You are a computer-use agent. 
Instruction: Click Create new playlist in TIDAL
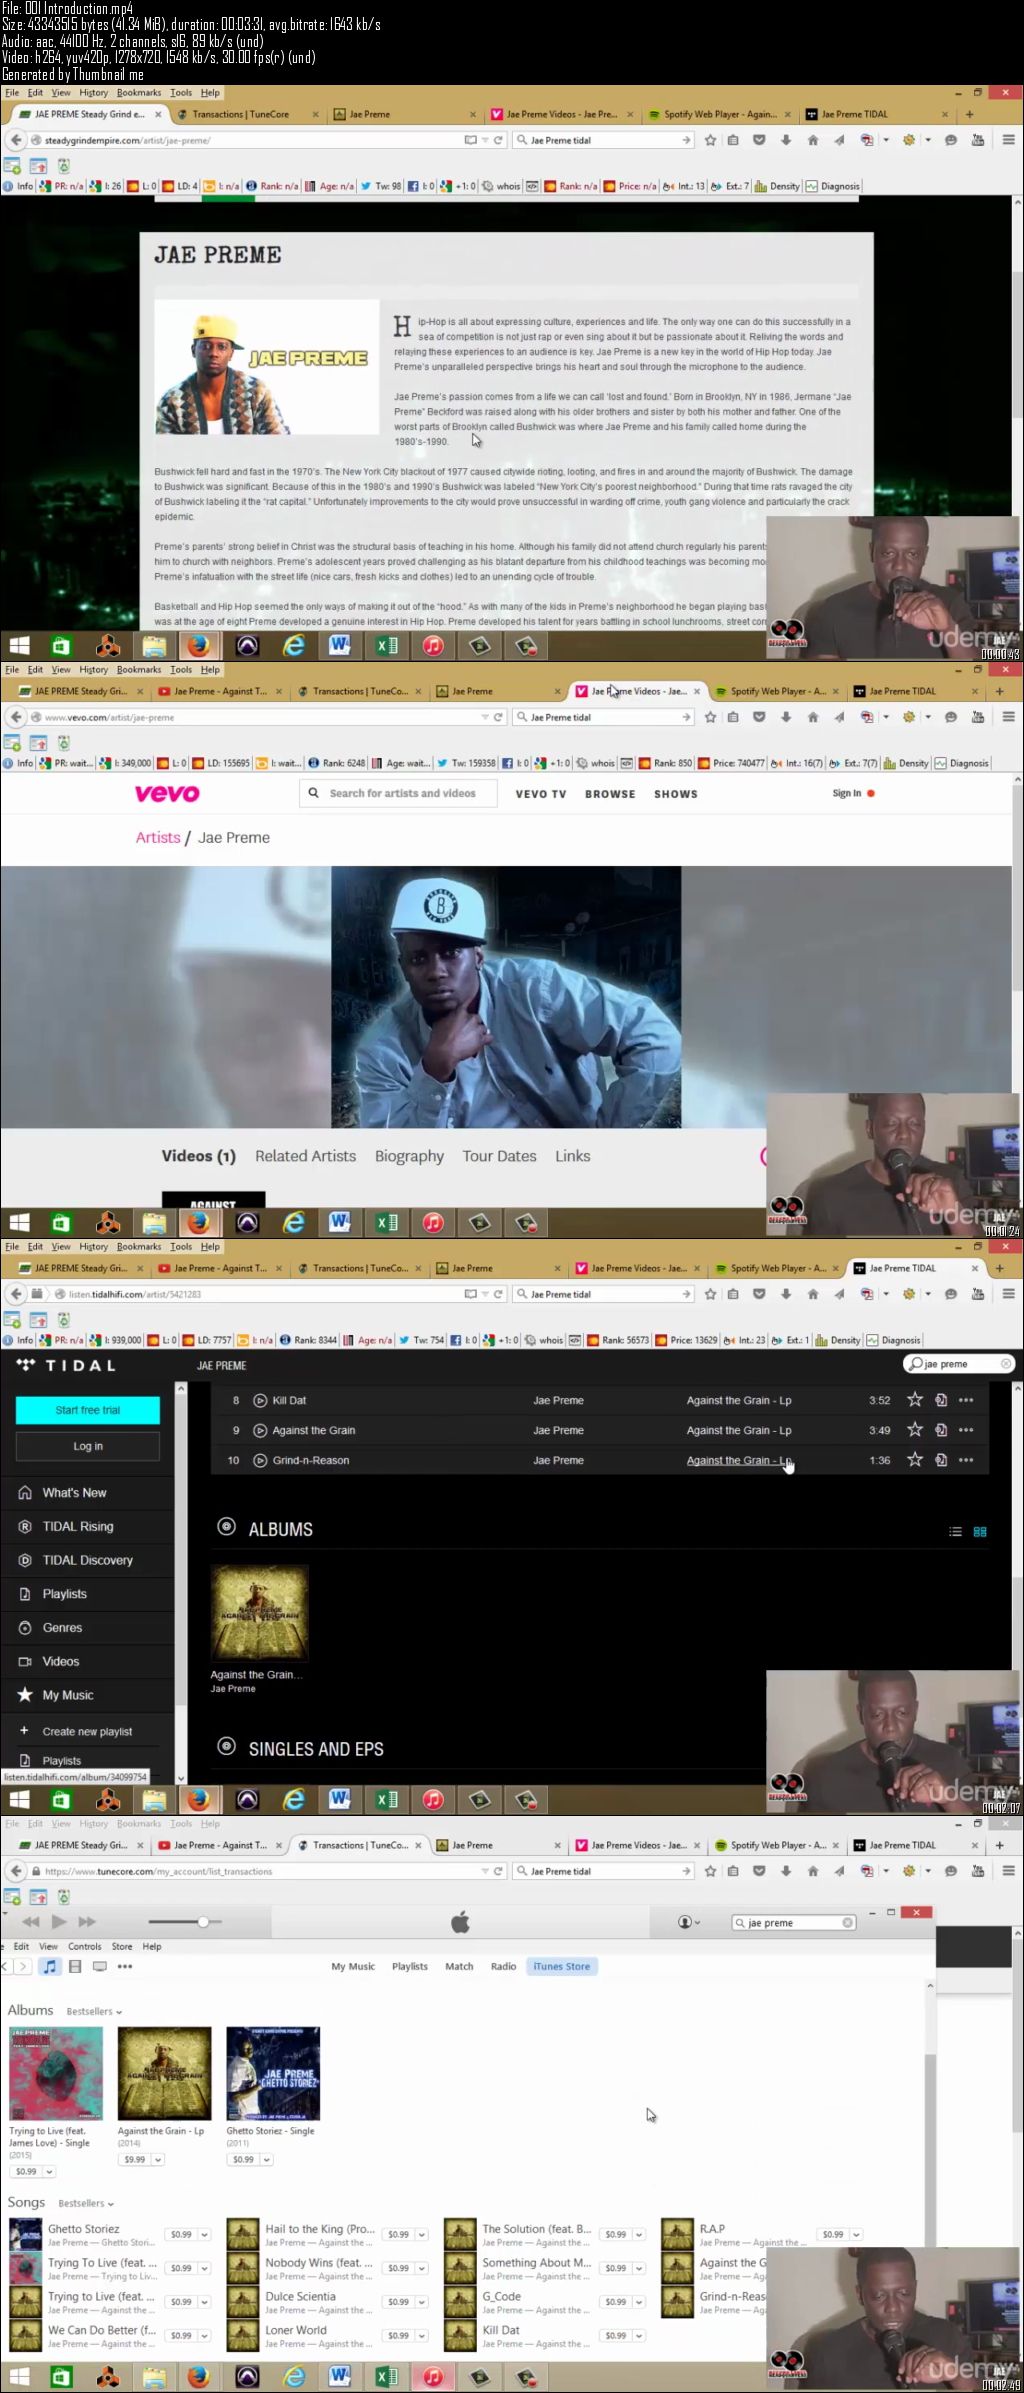click(x=87, y=1731)
